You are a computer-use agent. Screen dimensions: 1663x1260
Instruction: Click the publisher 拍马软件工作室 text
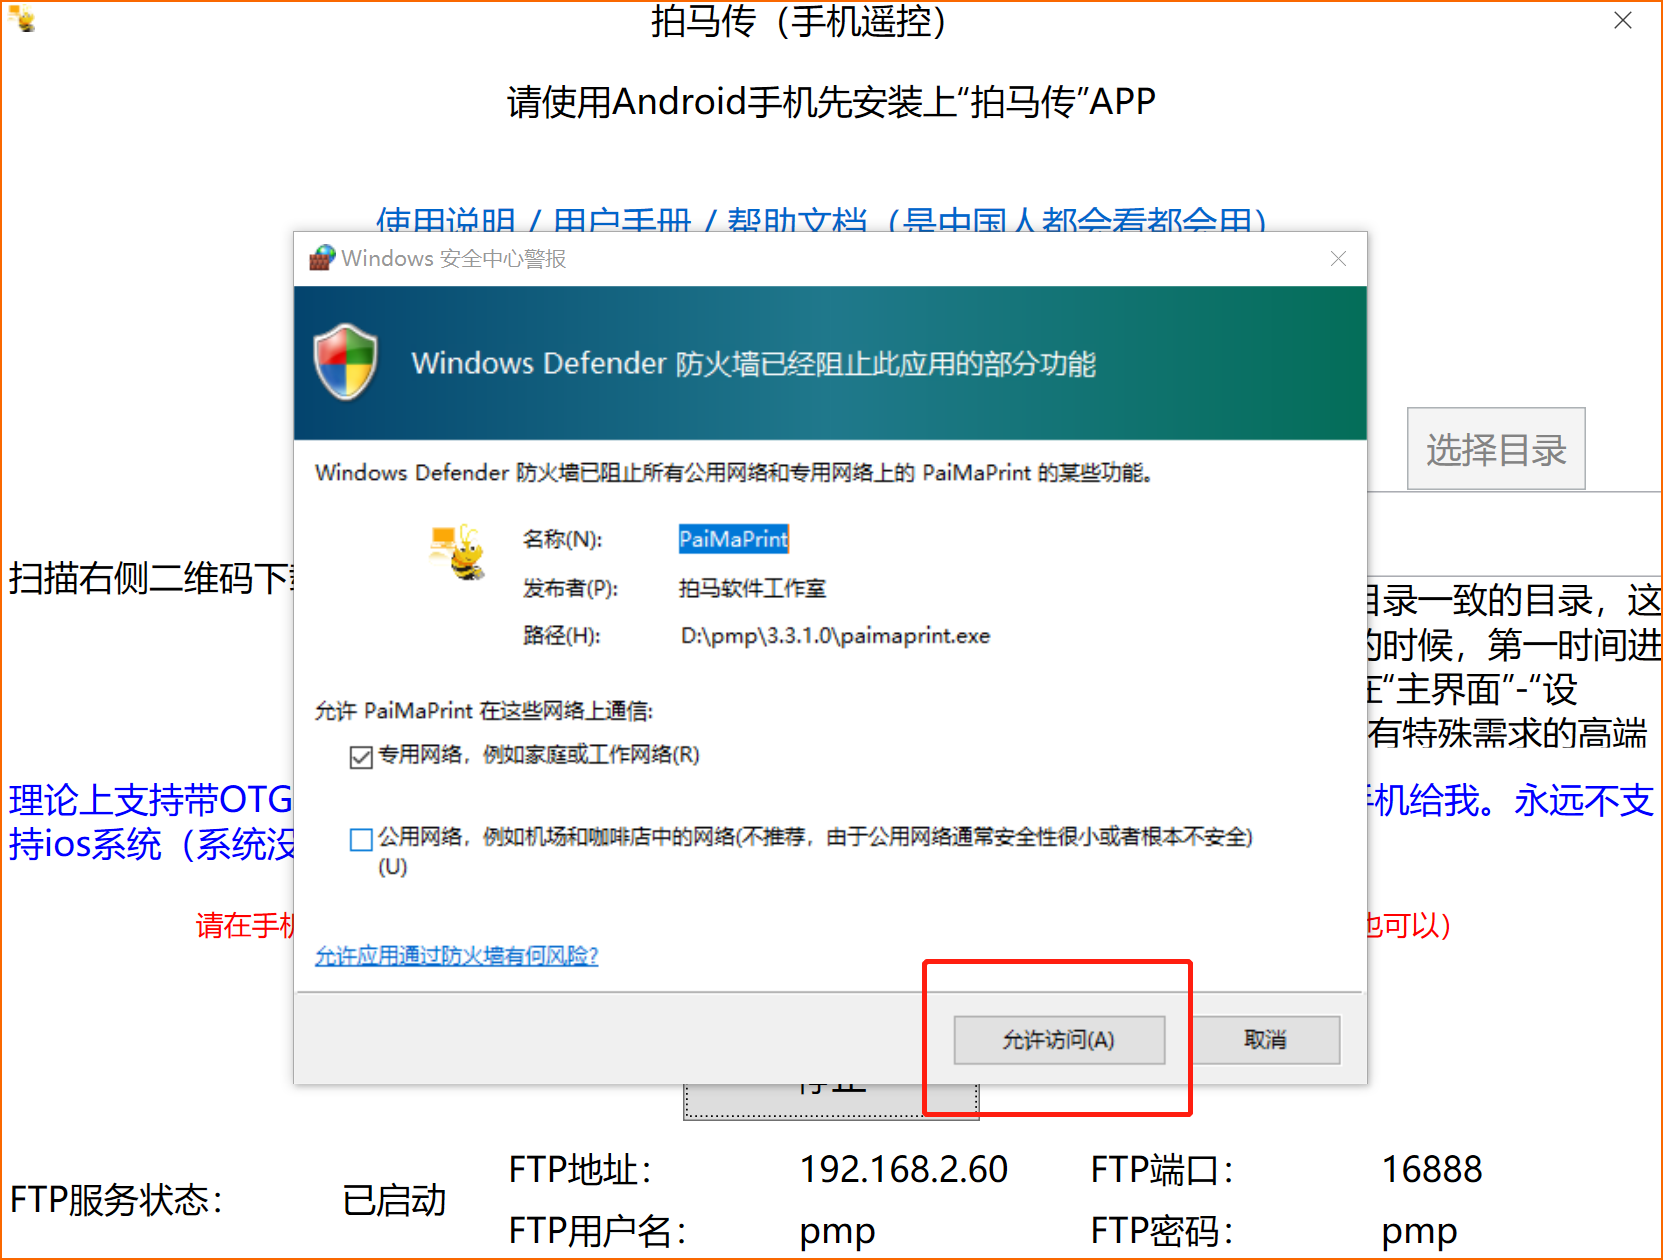752,588
